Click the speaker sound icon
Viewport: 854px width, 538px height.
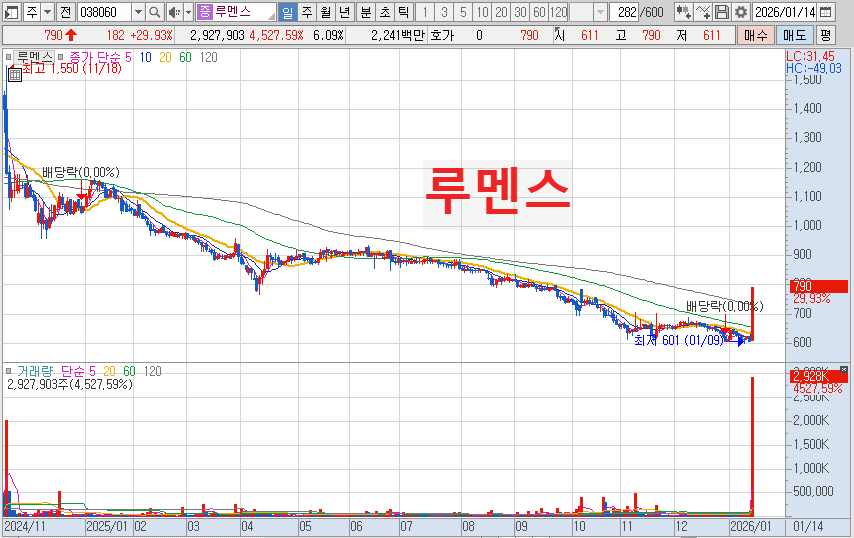174,11
